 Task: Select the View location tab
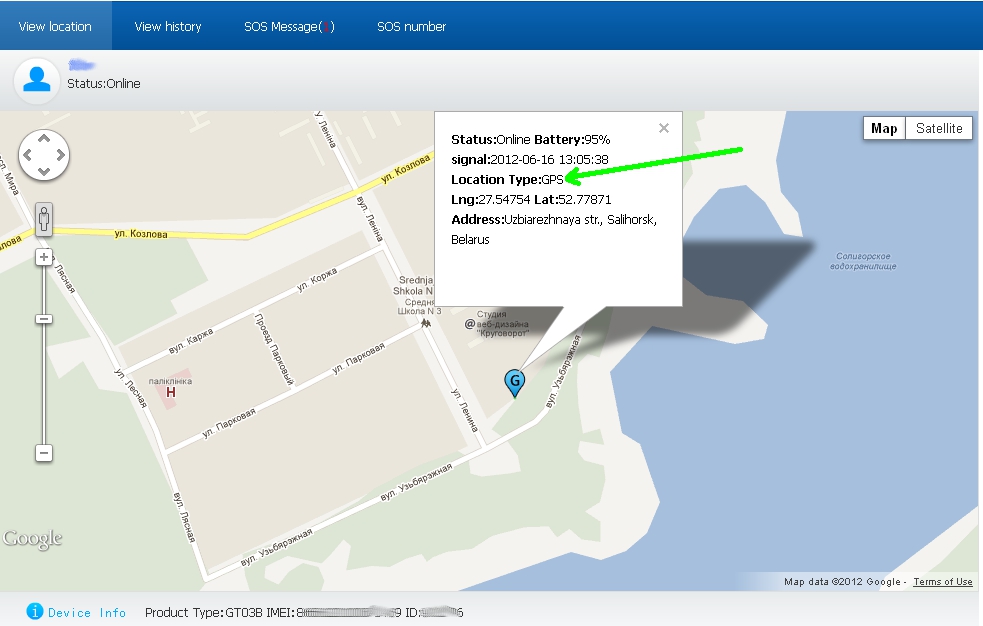pyautogui.click(x=55, y=26)
